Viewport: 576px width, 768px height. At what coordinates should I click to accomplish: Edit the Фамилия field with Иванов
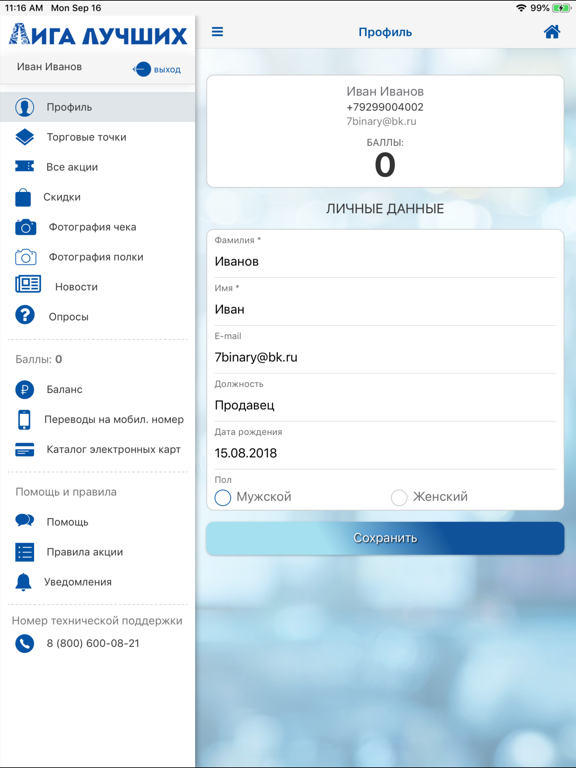coord(385,262)
